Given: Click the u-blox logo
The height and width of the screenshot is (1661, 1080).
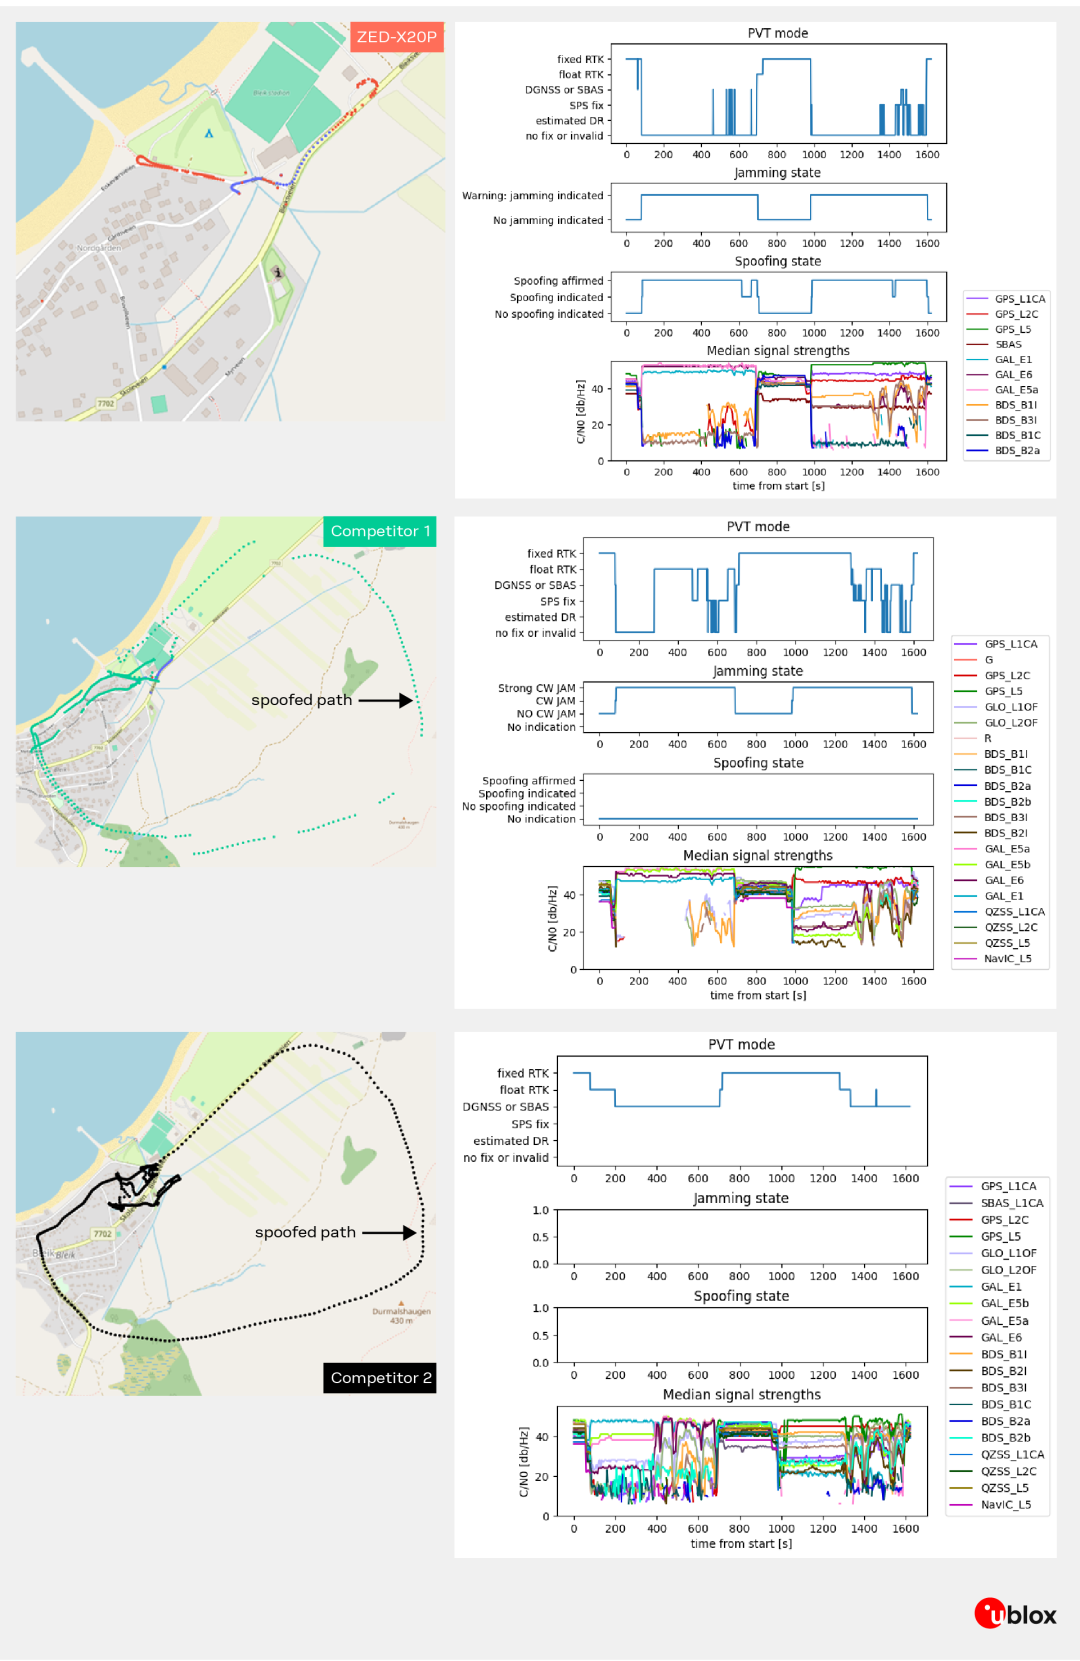Looking at the screenshot, I should 1015,1614.
